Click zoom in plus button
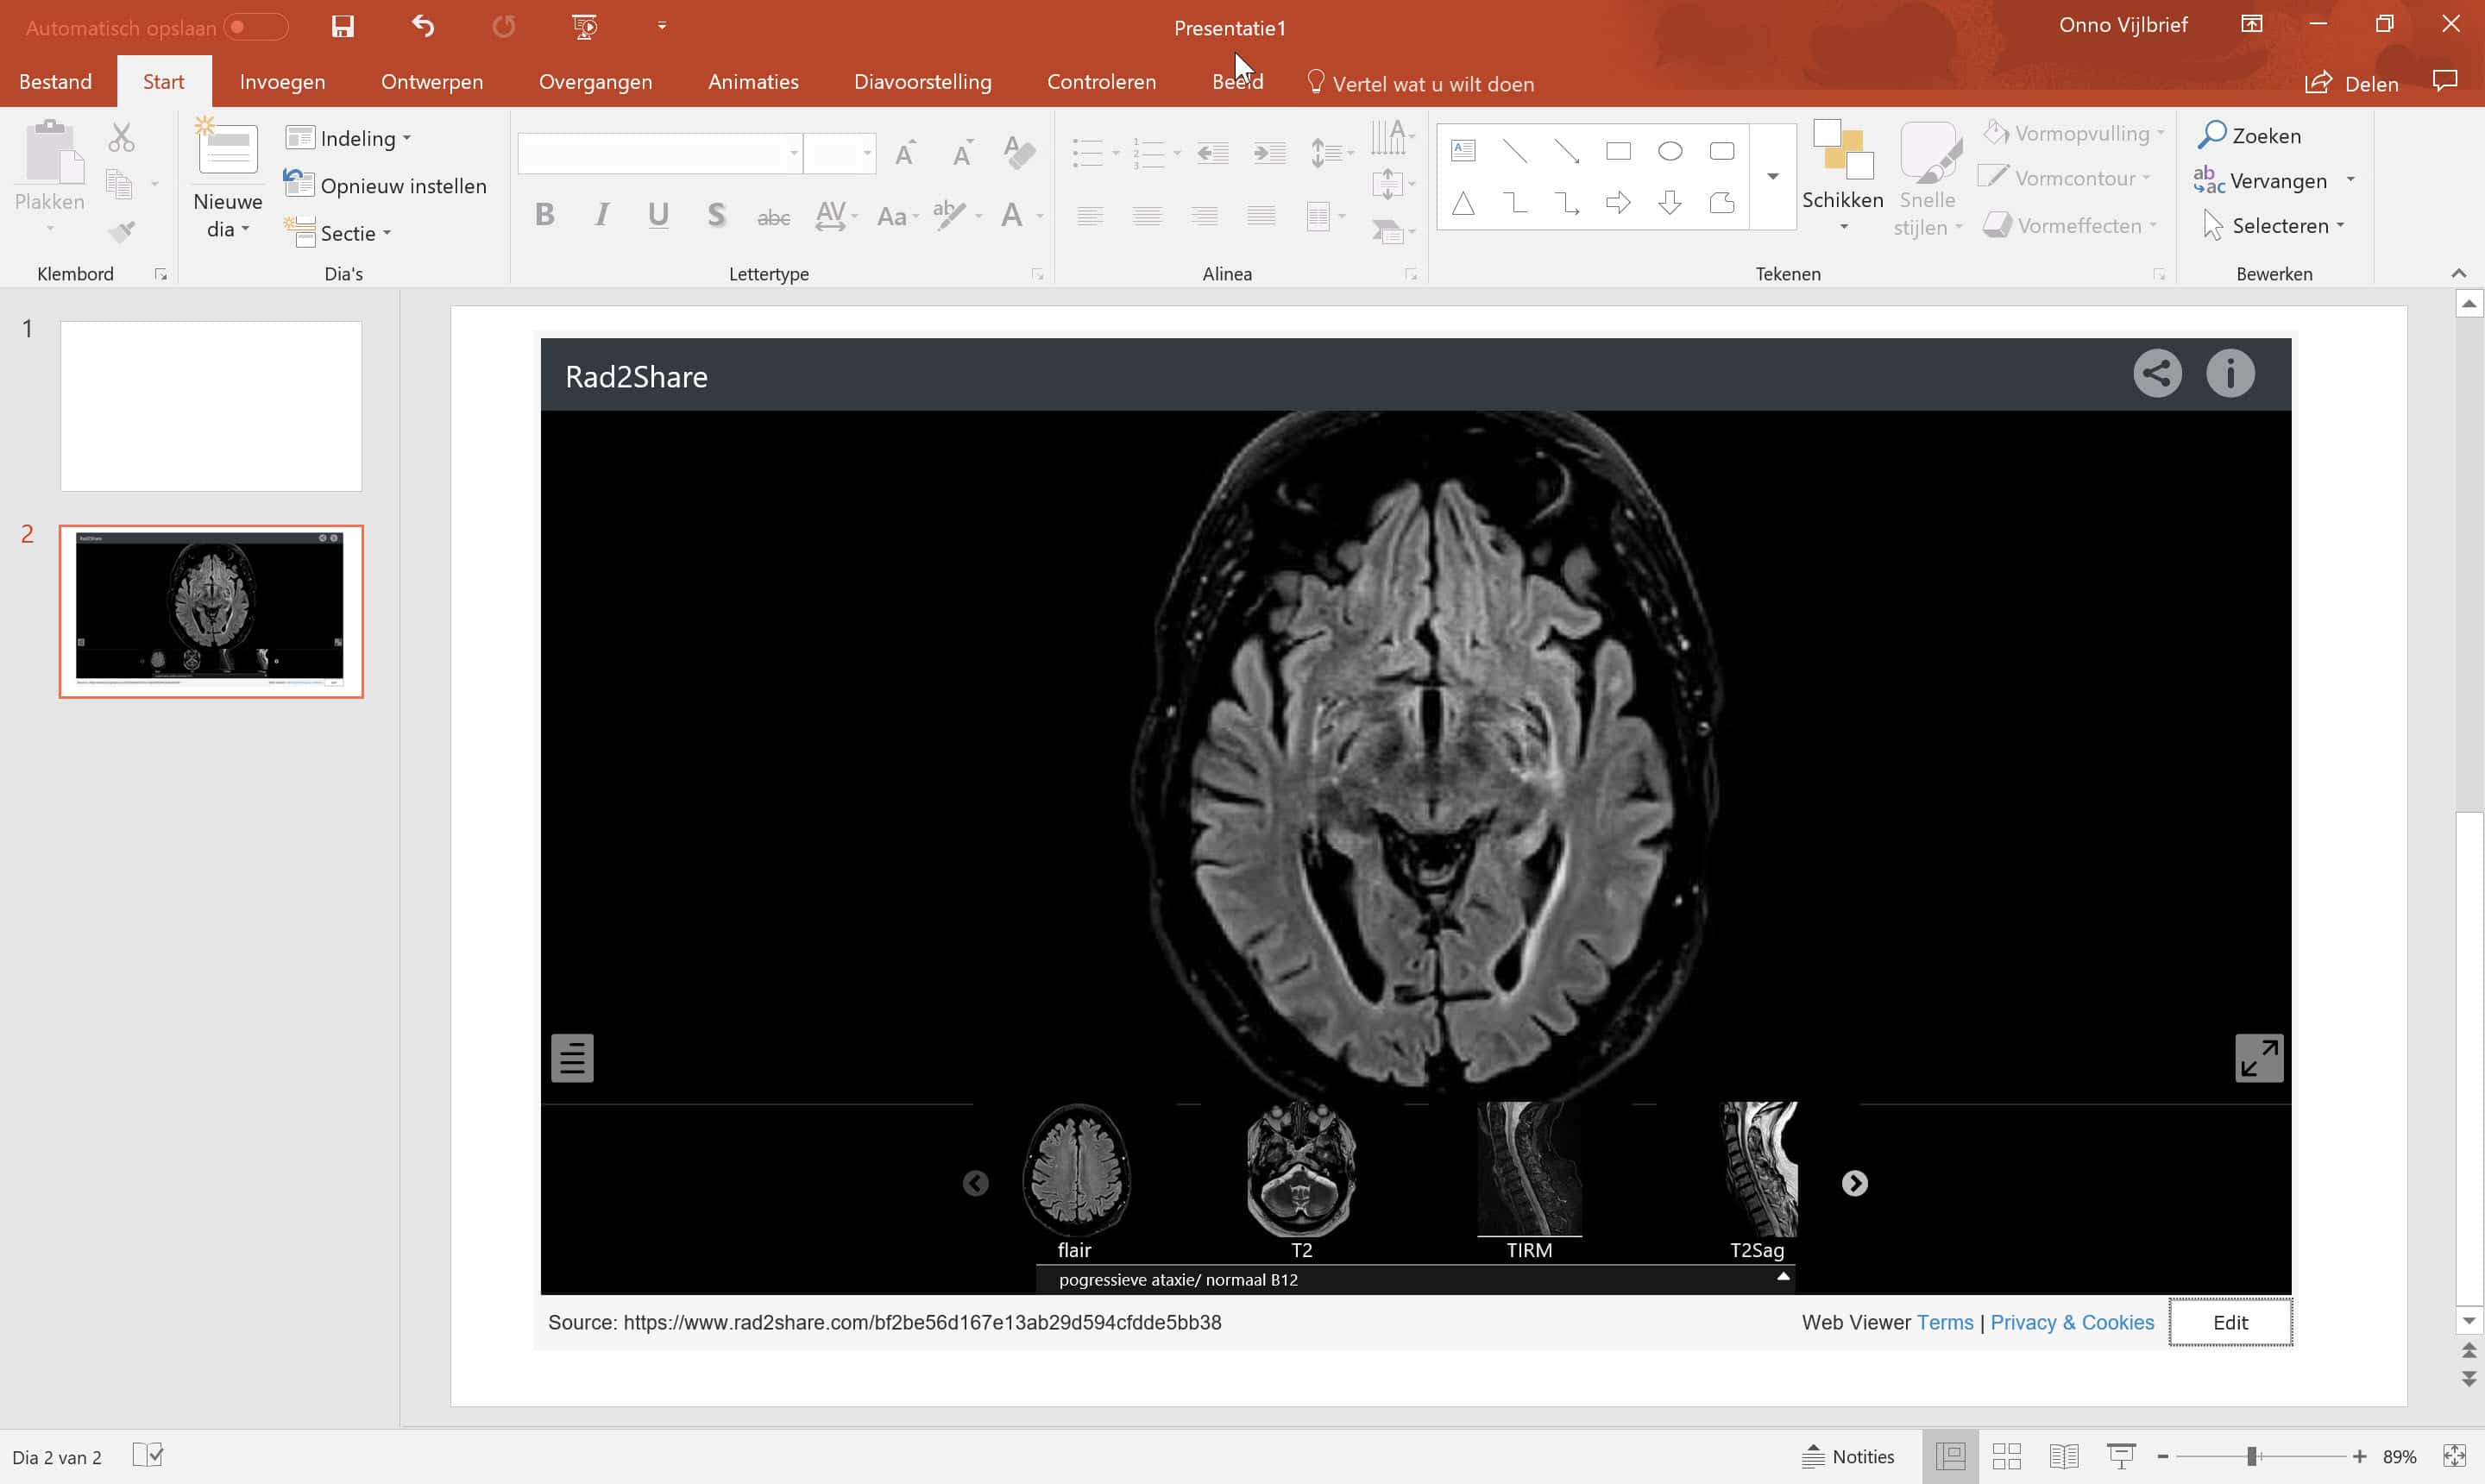 tap(2359, 1456)
